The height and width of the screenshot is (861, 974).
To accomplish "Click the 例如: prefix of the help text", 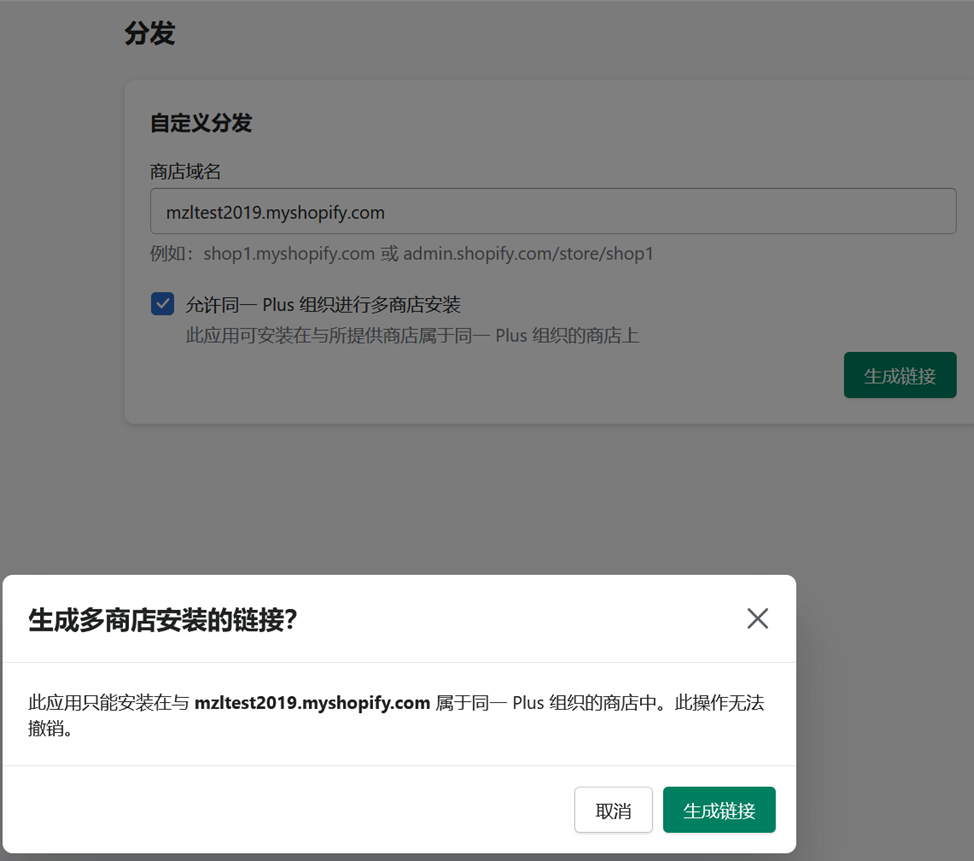I will point(173,254).
